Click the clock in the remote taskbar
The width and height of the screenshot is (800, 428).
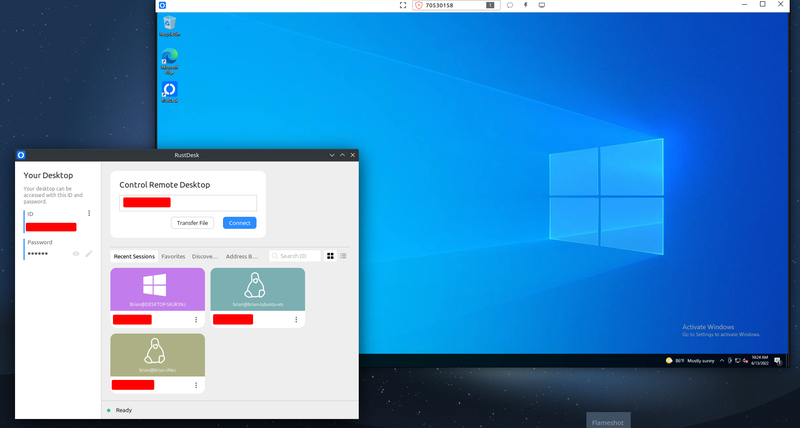[x=758, y=361]
